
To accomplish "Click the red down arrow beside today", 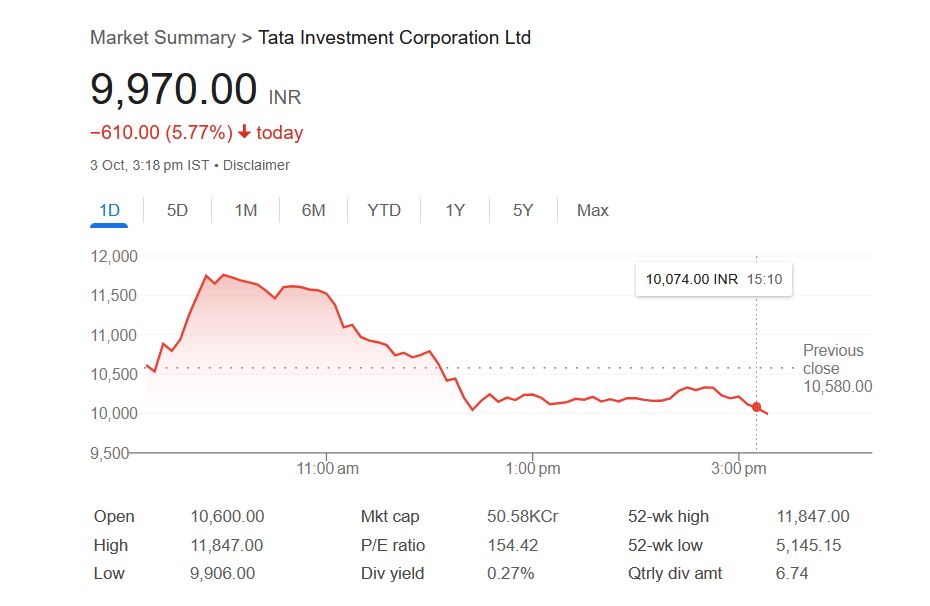I will coord(244,133).
